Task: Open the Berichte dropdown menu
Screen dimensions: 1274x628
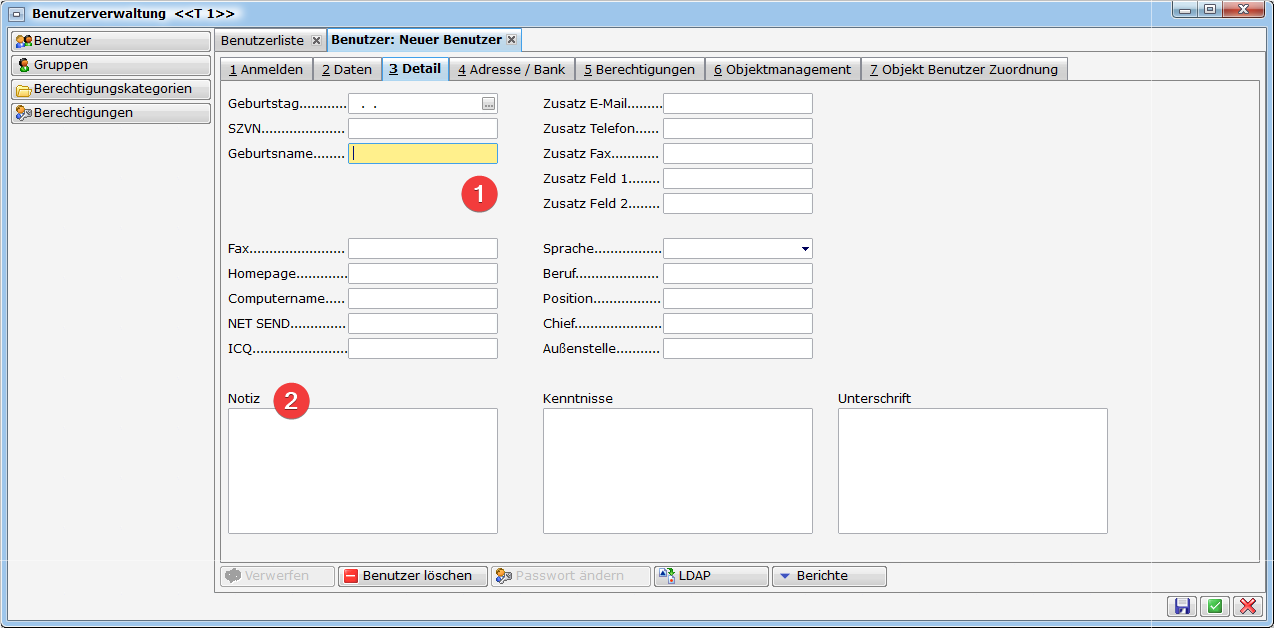Action: [x=828, y=576]
